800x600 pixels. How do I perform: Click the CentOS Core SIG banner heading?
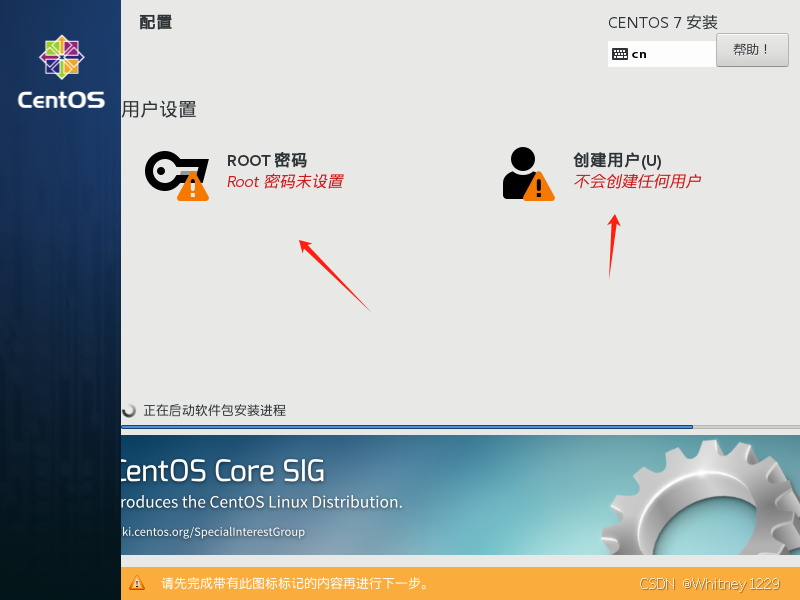pos(222,470)
